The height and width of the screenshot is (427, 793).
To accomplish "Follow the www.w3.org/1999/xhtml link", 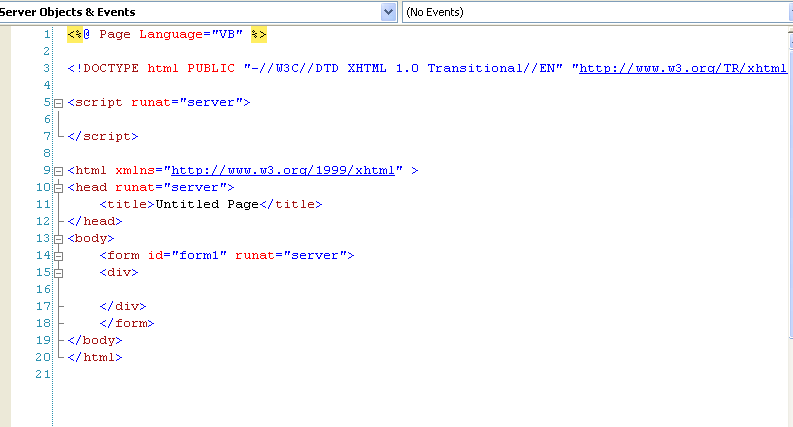I will pyautogui.click(x=283, y=170).
